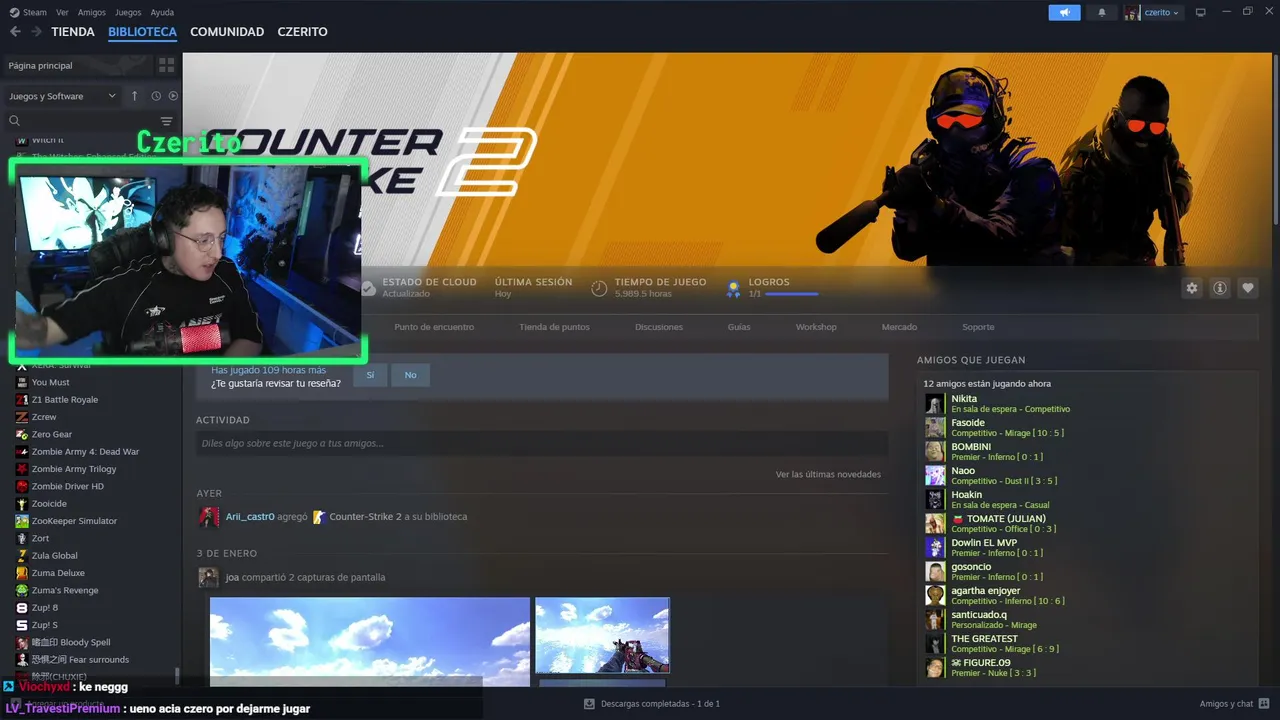Image resolution: width=1280 pixels, height=720 pixels.
Task: Click friend agartha enjoyer in list
Action: point(1008,596)
